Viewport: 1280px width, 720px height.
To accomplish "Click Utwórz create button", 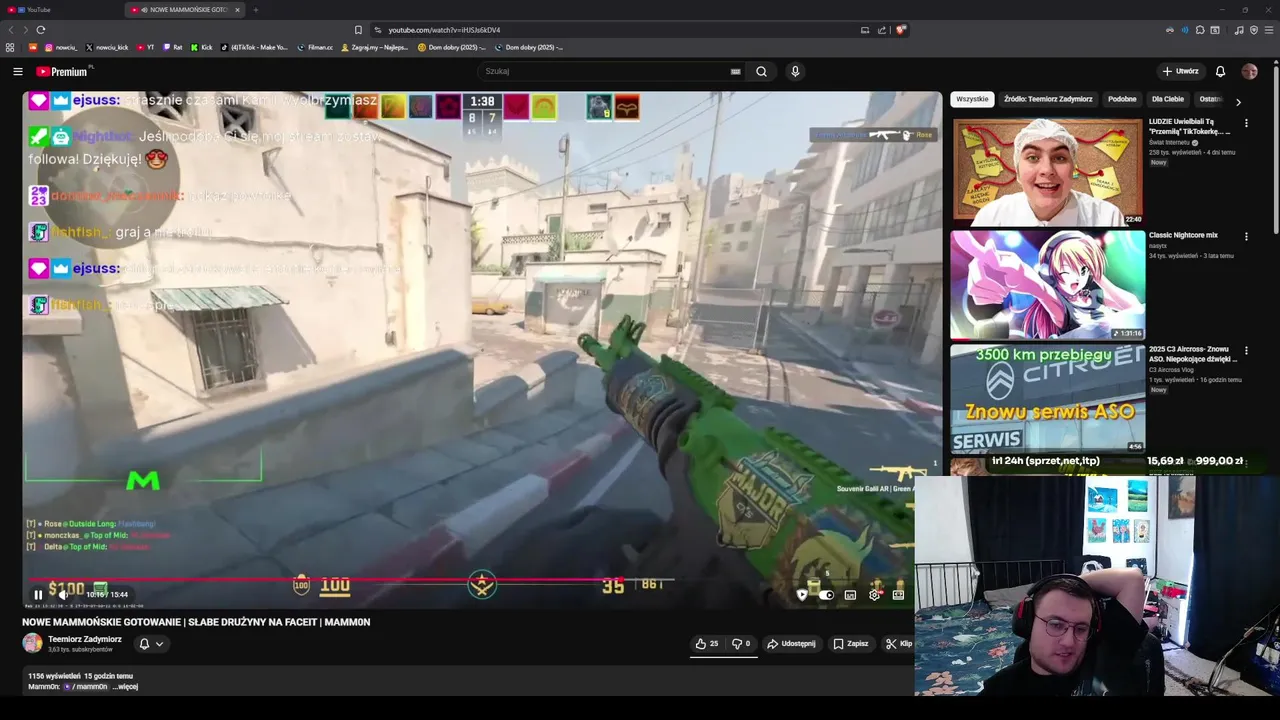I will [x=1180, y=72].
